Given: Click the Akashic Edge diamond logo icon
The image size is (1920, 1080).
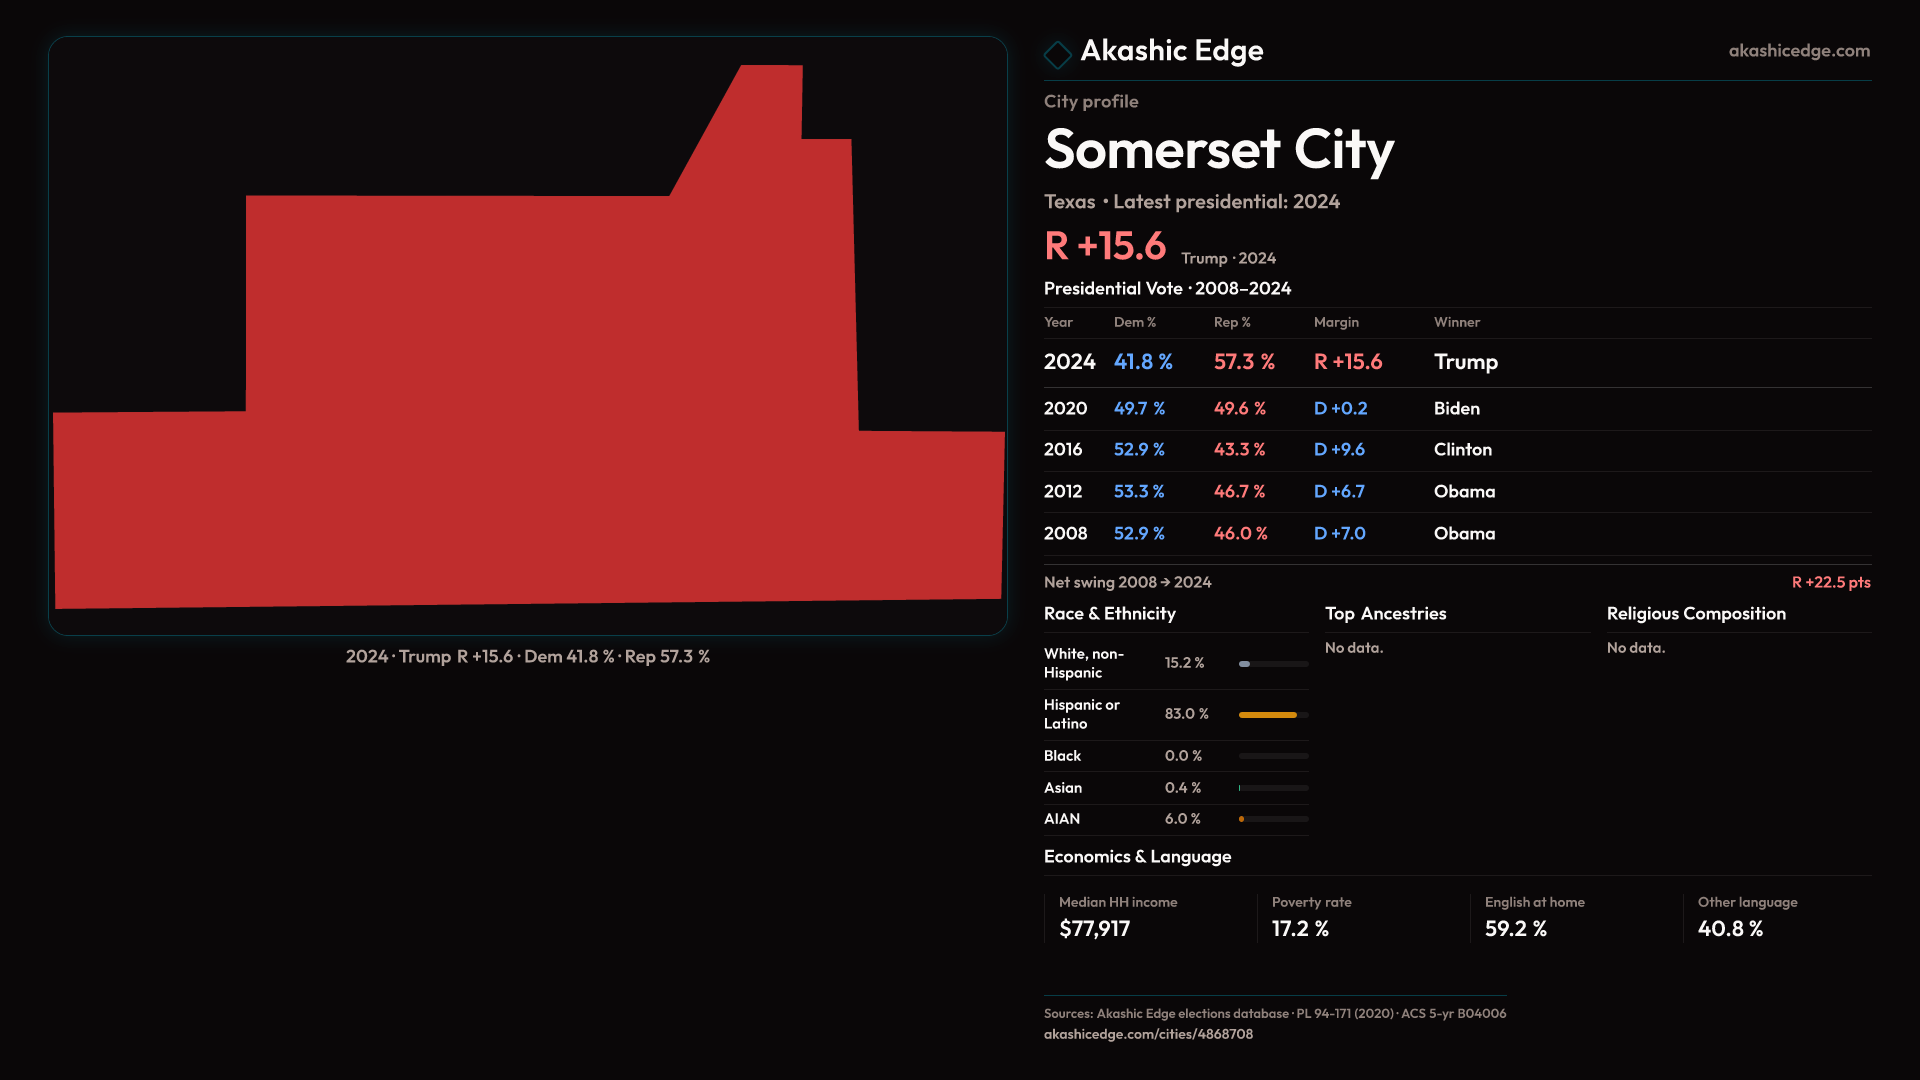Looking at the screenshot, I should tap(1057, 54).
